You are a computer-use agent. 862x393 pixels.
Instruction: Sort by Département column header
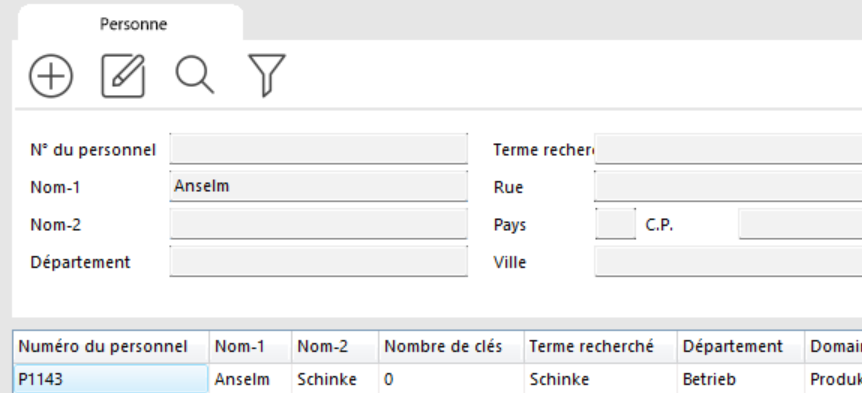[741, 347]
